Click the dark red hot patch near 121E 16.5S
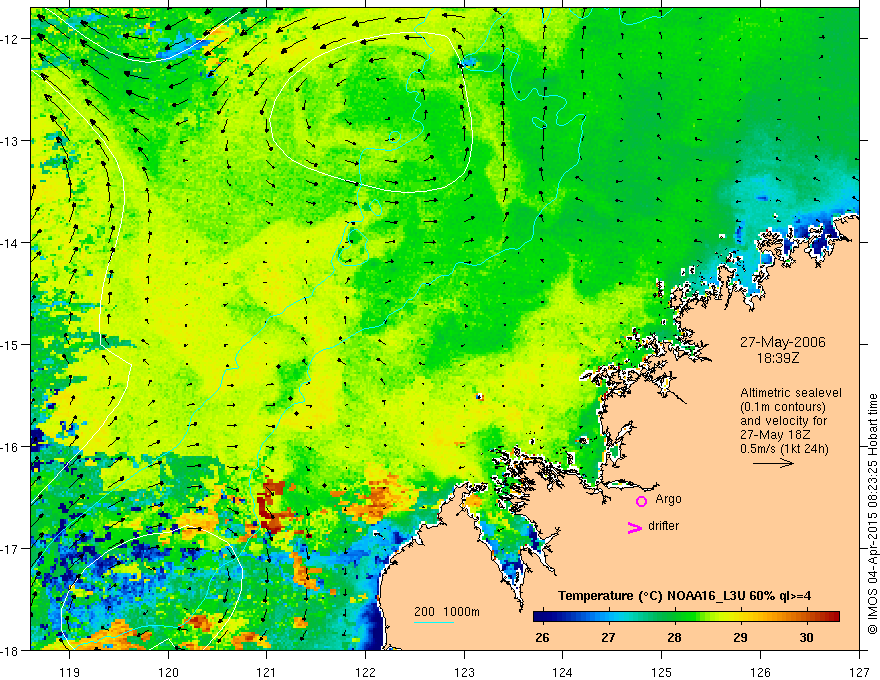Viewport: 880px width, 680px height. pyautogui.click(x=273, y=507)
